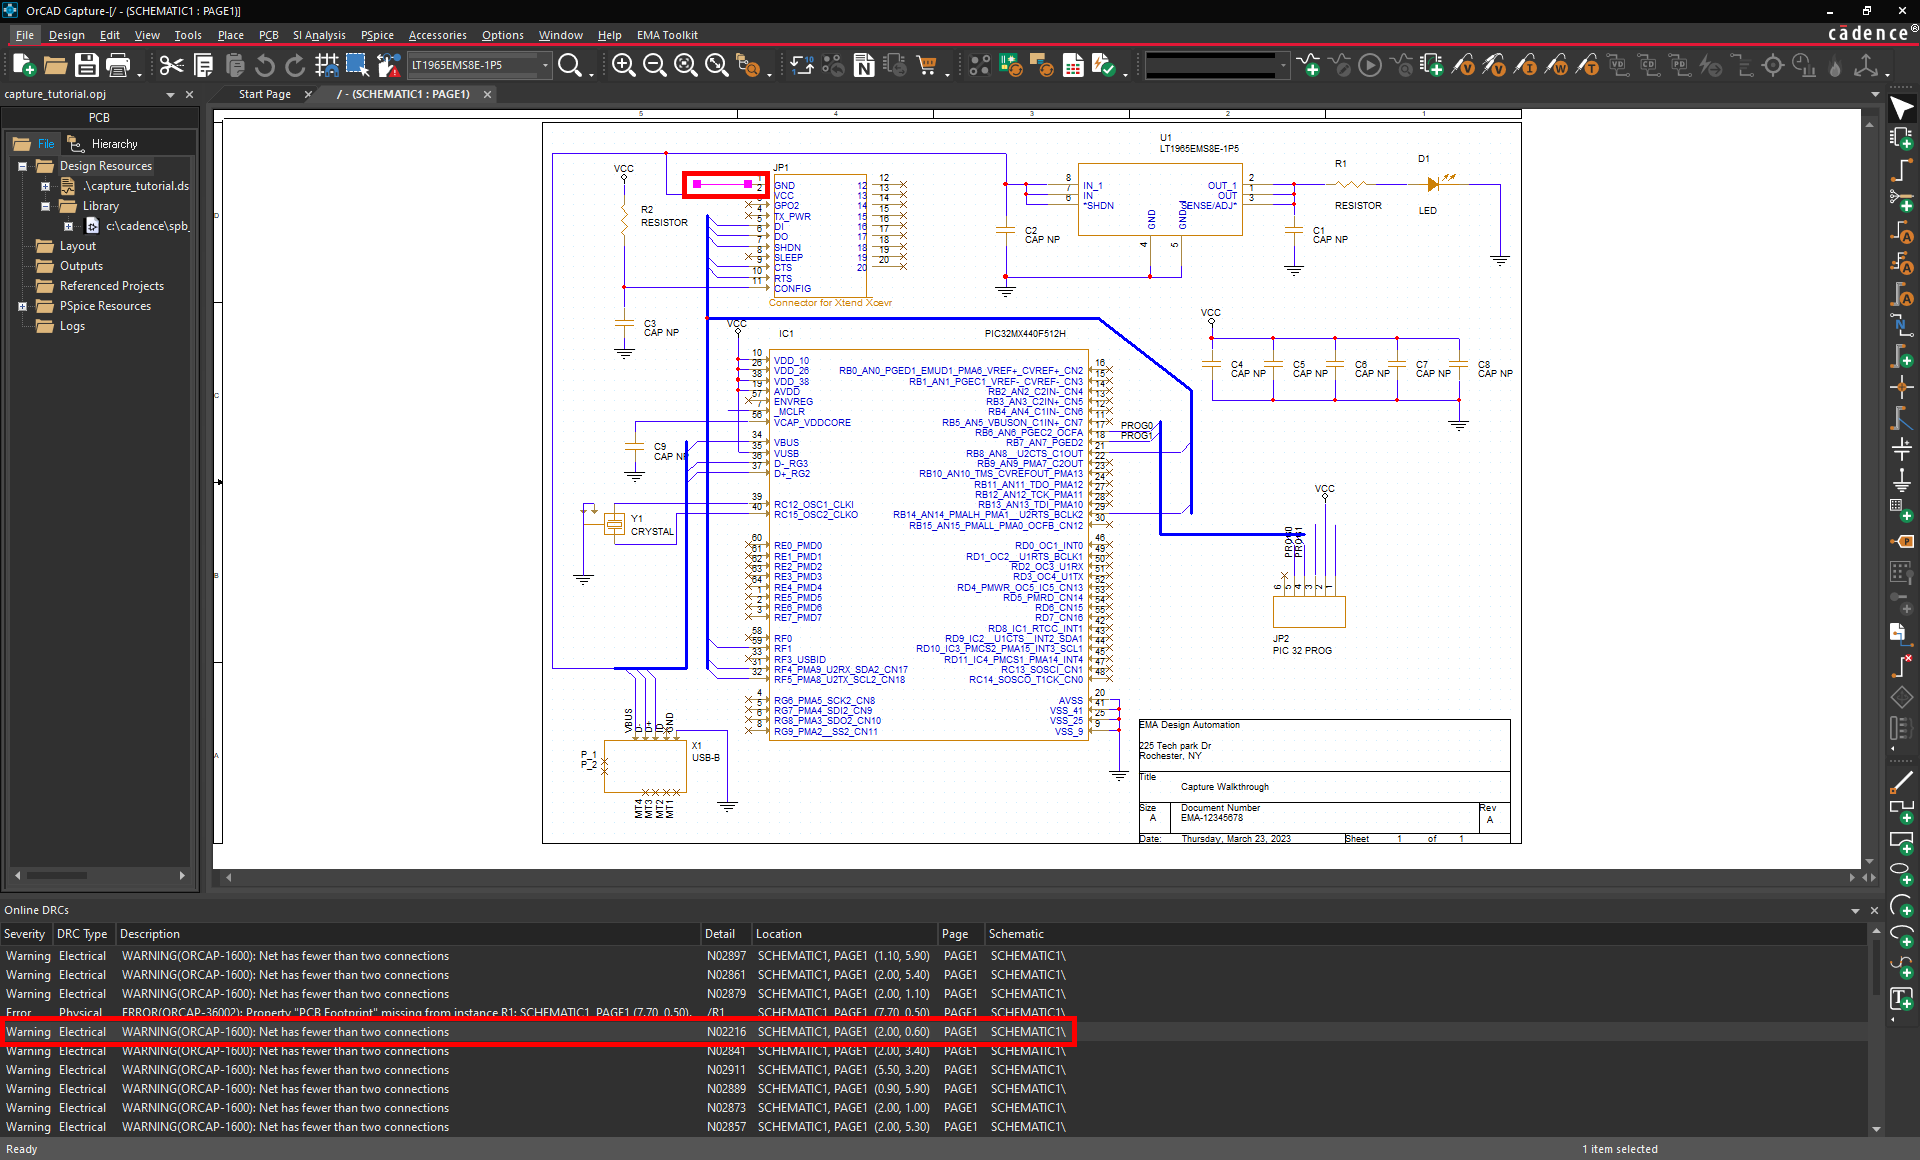Open the Place menu

click(230, 35)
